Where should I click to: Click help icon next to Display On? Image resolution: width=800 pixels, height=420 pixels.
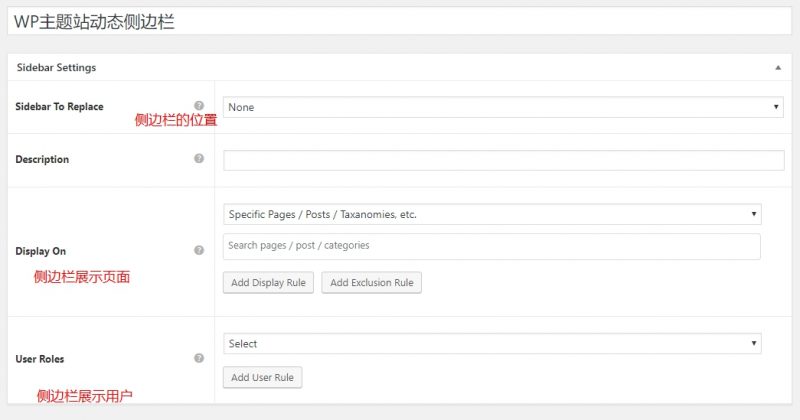pyautogui.click(x=199, y=250)
